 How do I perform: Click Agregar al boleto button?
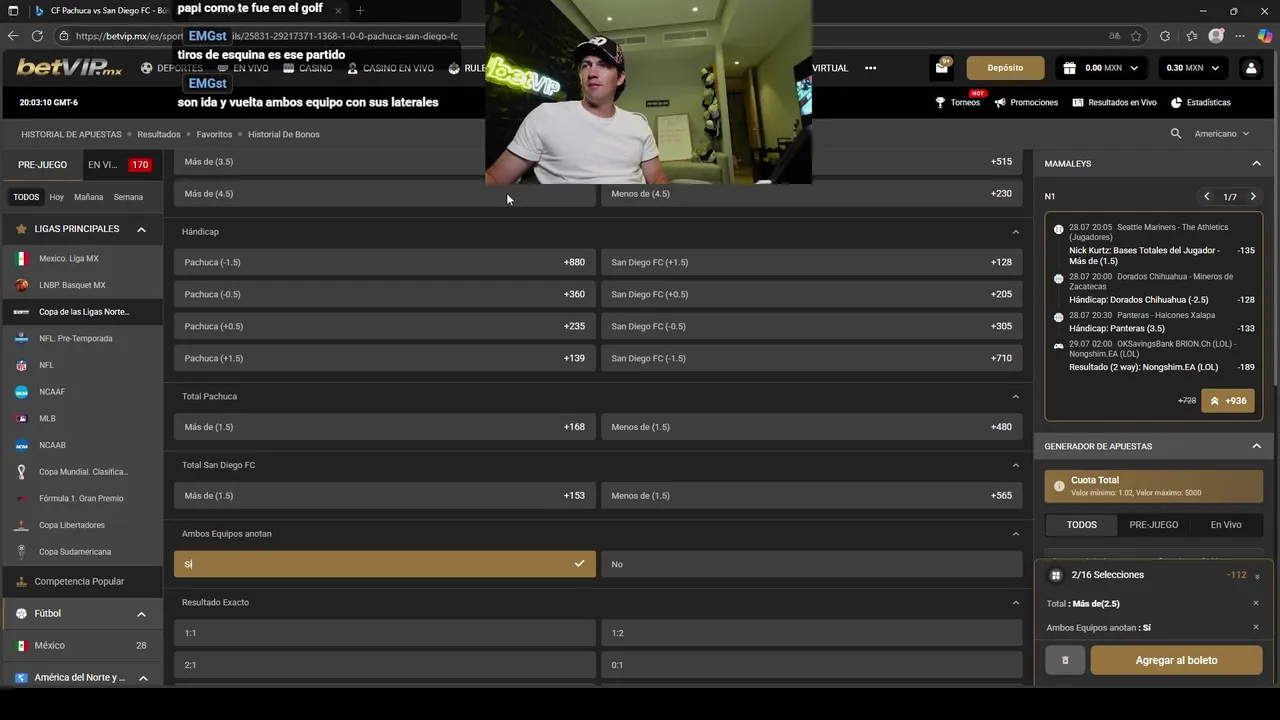pyautogui.click(x=1176, y=660)
